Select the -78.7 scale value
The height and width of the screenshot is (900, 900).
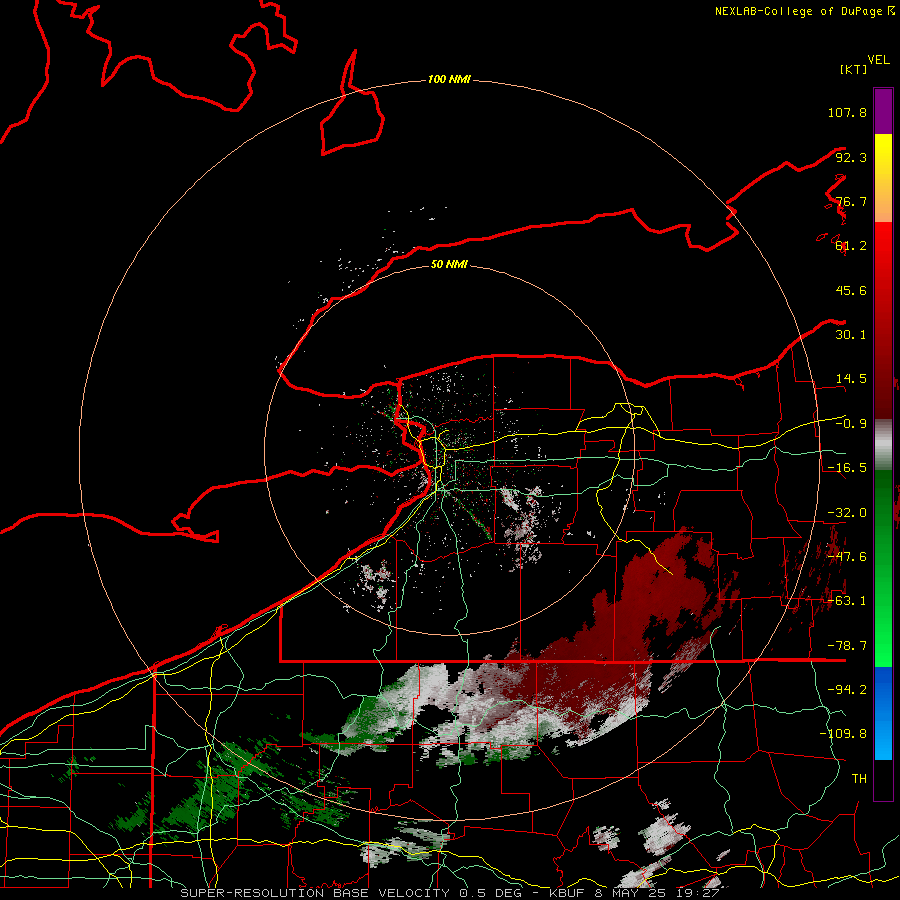coord(847,646)
